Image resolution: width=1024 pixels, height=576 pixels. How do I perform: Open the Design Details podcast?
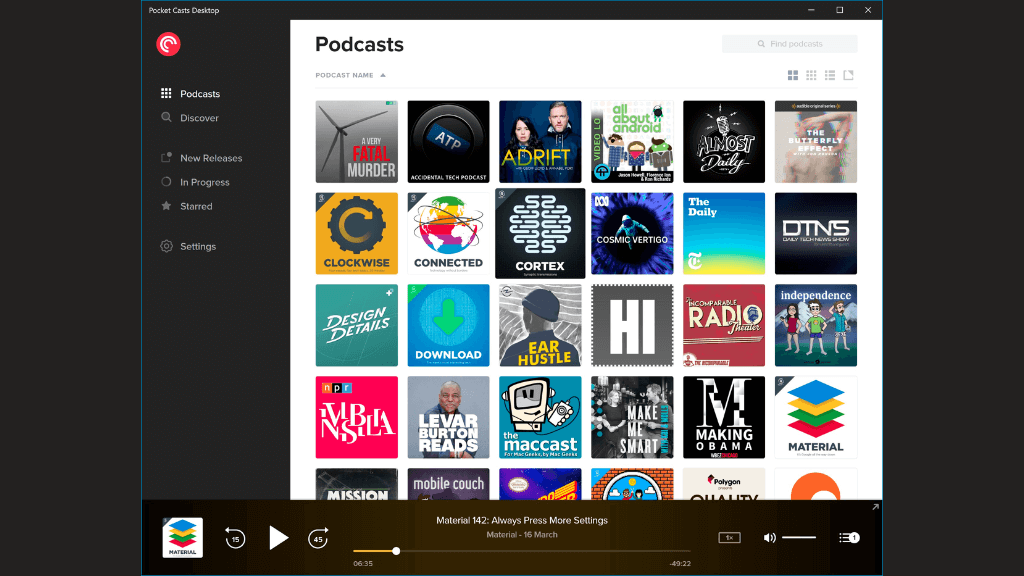tap(357, 325)
